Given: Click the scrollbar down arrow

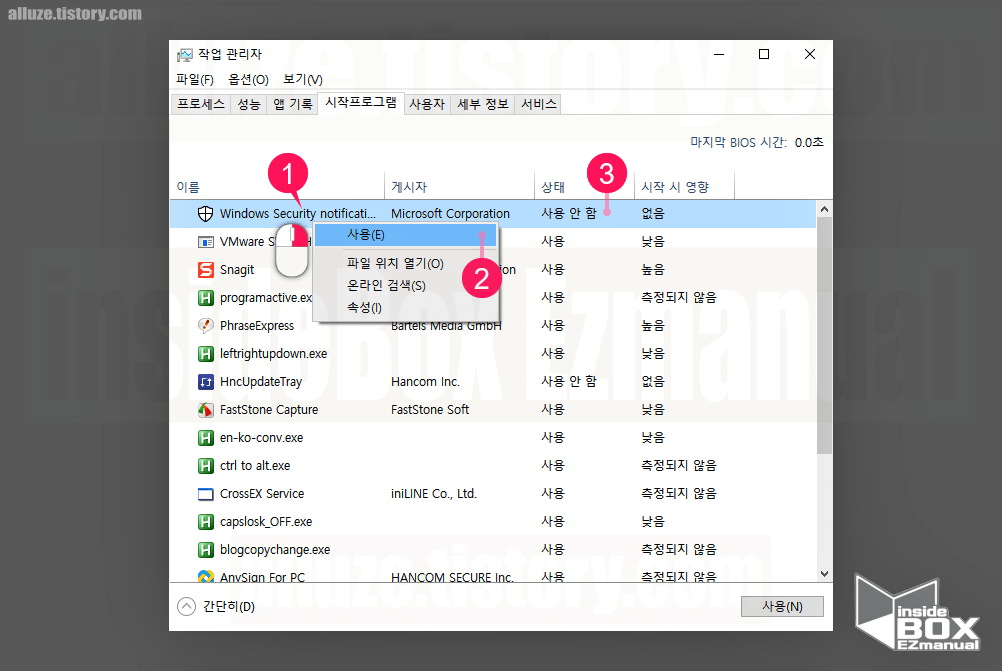Looking at the screenshot, I should coord(824,574).
